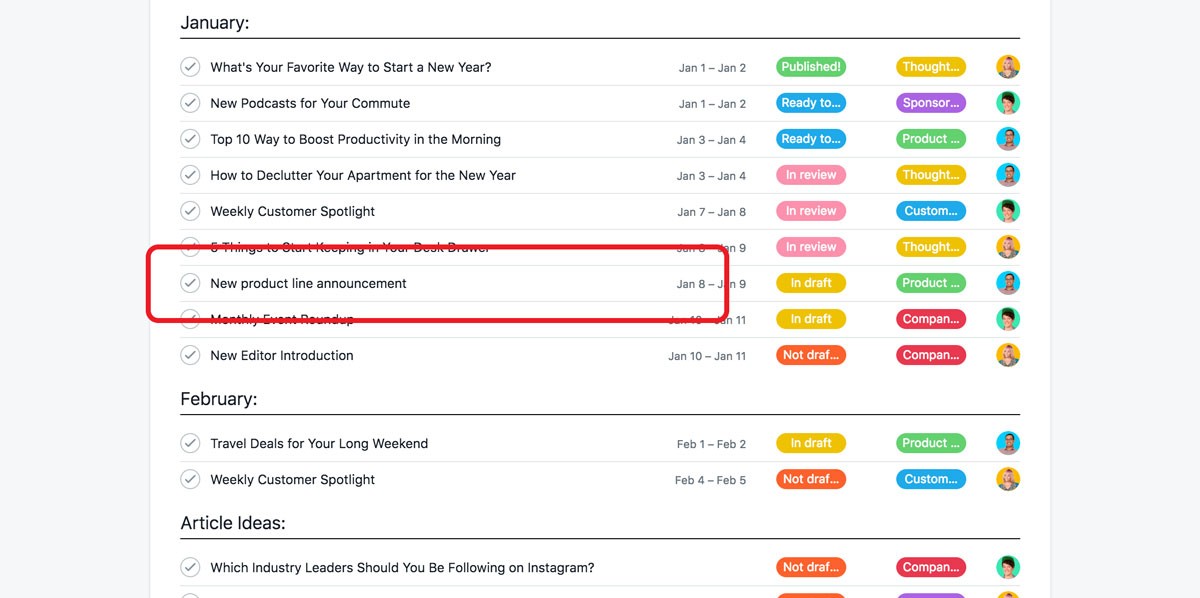Open the assignee avatar for "New Podcasts for Your Commute"

coord(1008,103)
